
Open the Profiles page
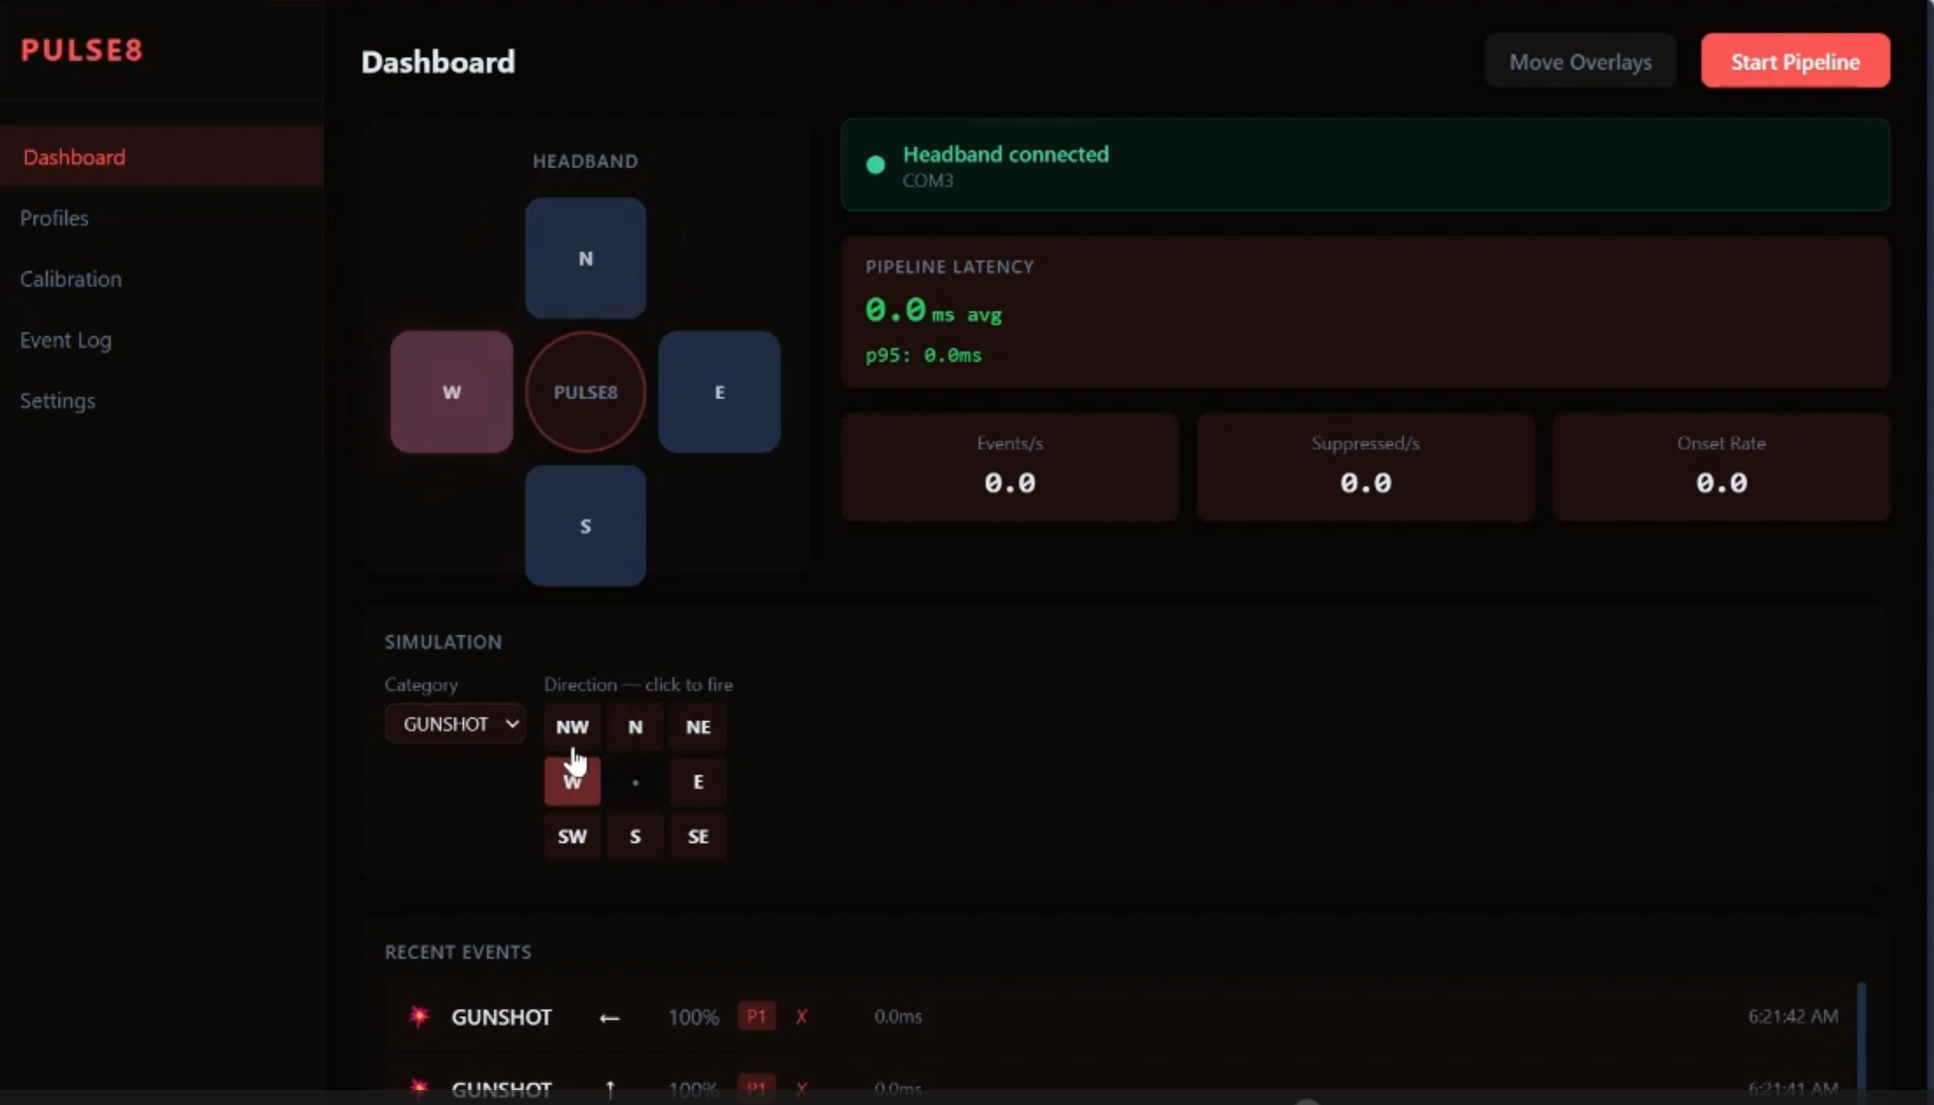coord(55,218)
